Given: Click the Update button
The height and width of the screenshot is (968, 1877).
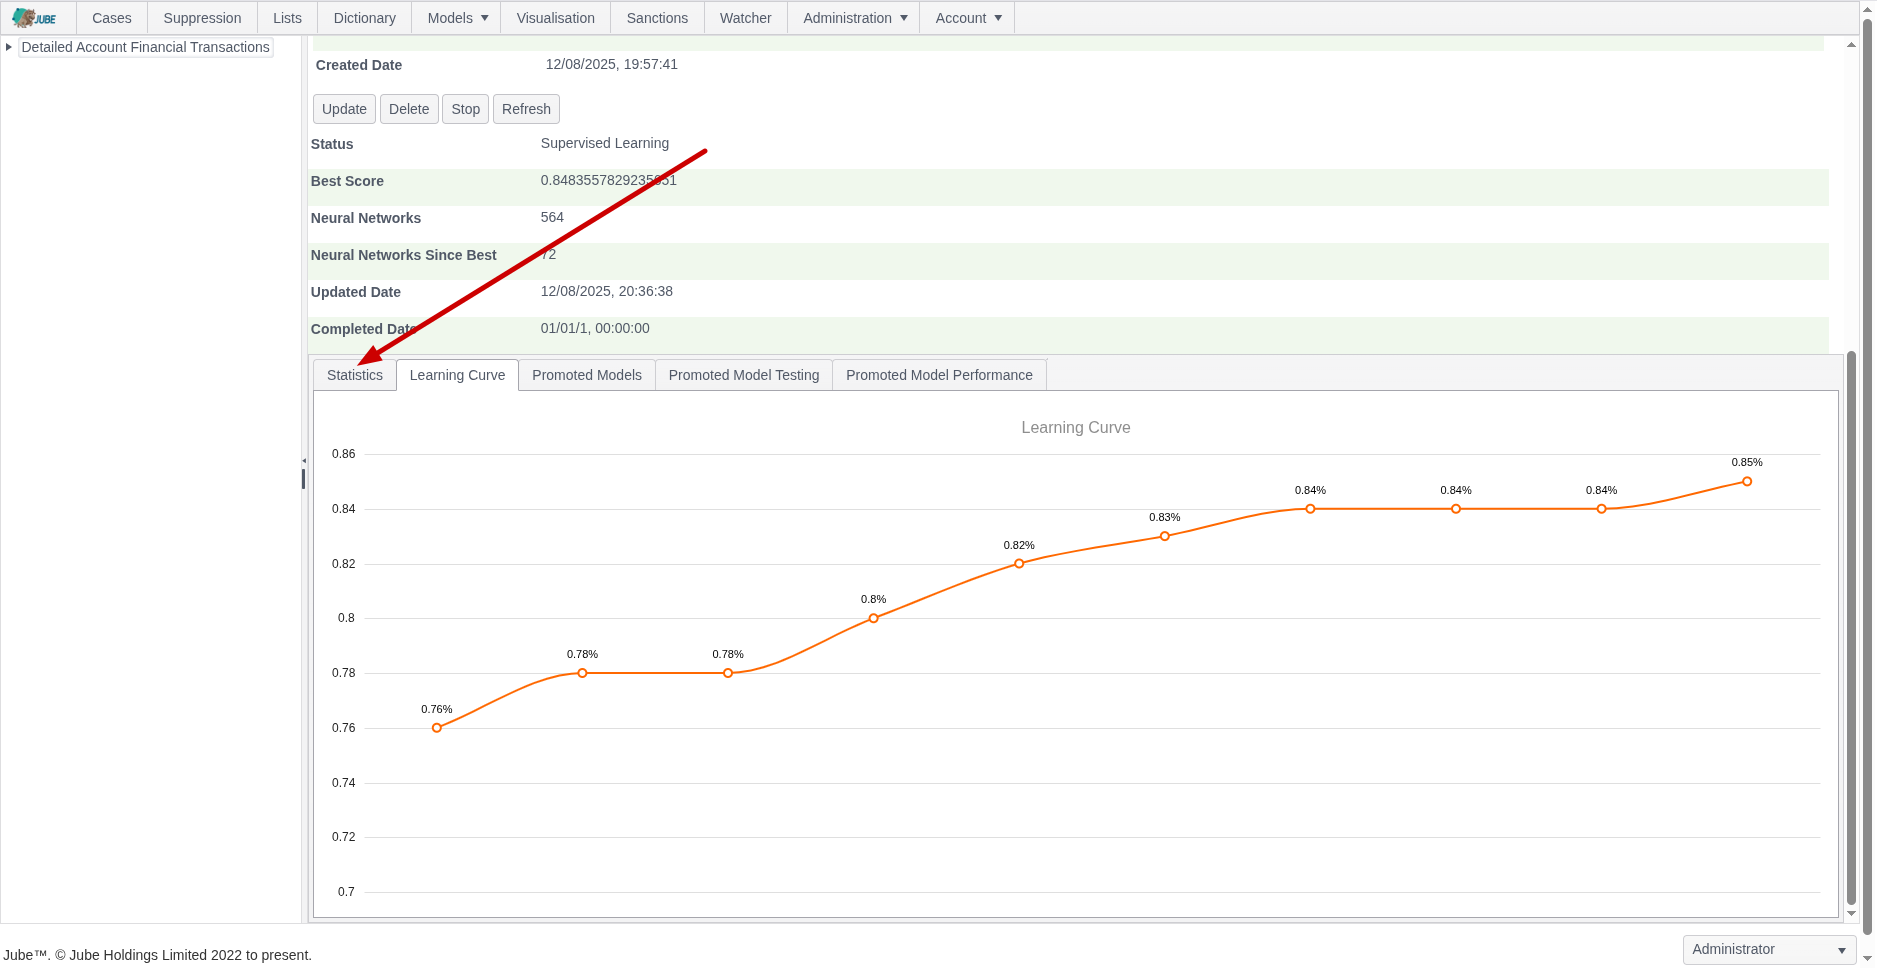Looking at the screenshot, I should (344, 109).
